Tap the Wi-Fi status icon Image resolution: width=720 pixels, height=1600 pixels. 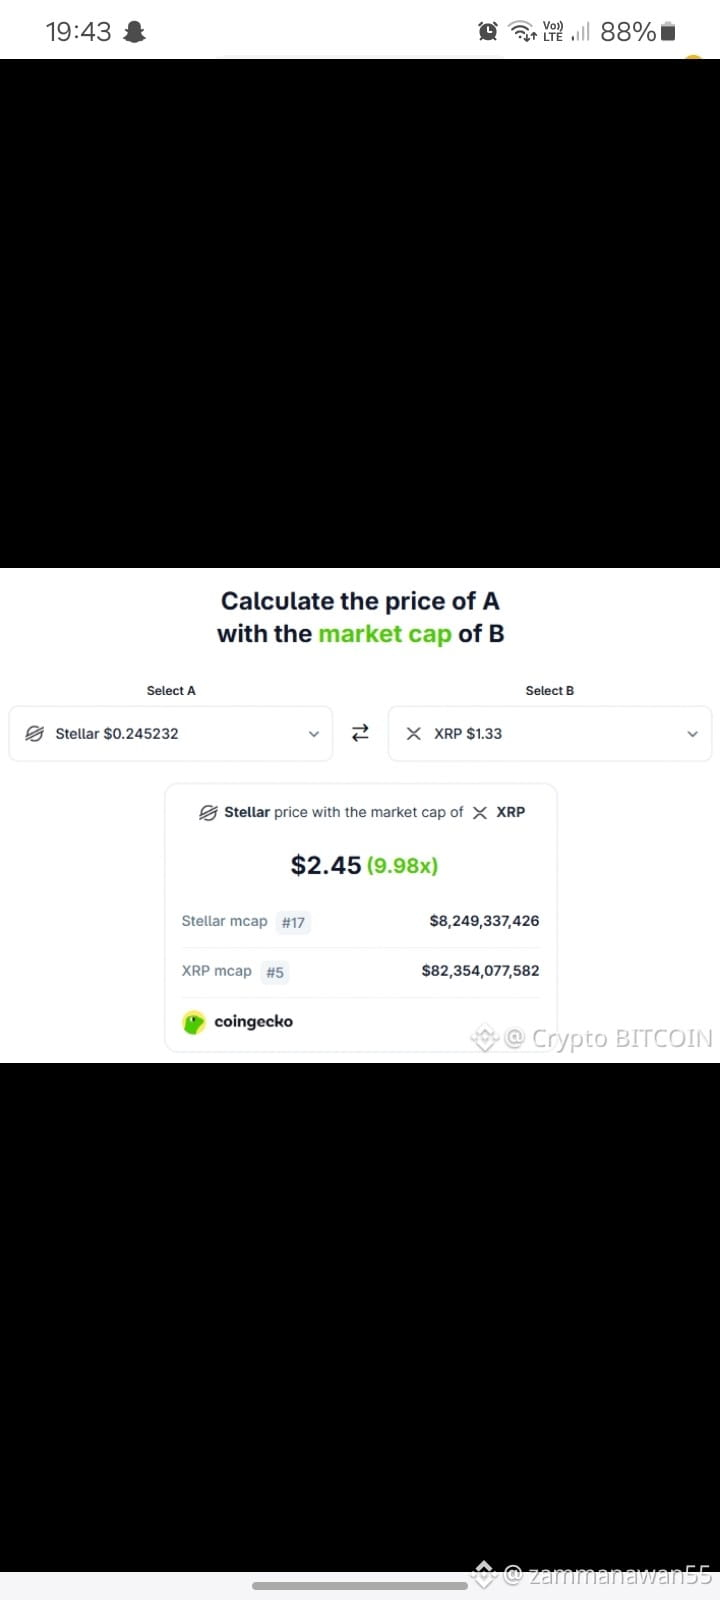(x=523, y=32)
